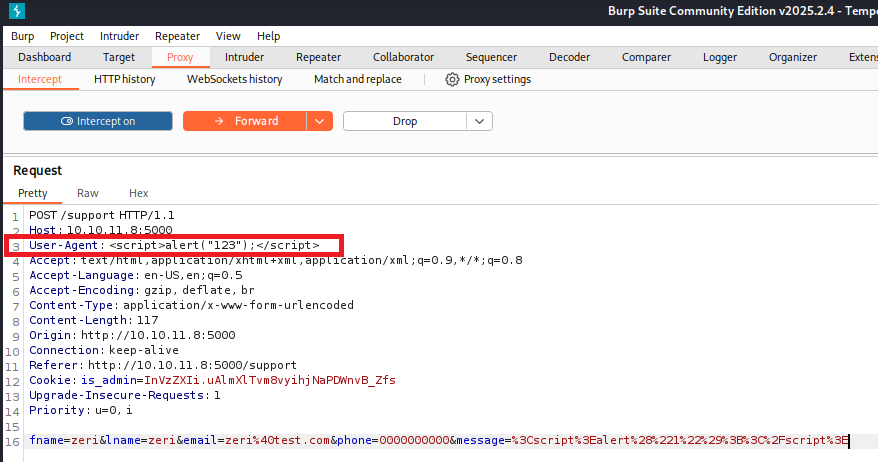
Task: Open the Burp menu
Action: tap(22, 36)
